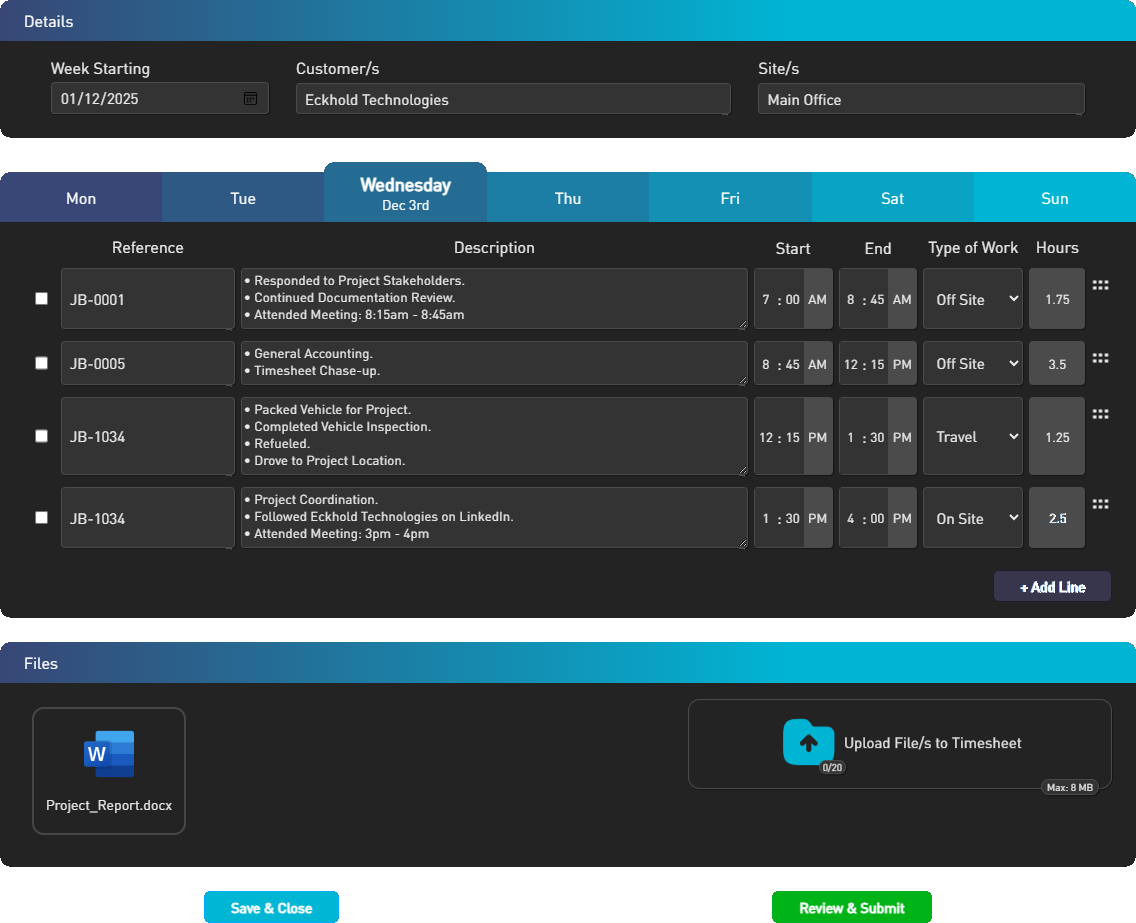Open the Project_Report.docx Word document icon
This screenshot has width=1136, height=923.
108,754
